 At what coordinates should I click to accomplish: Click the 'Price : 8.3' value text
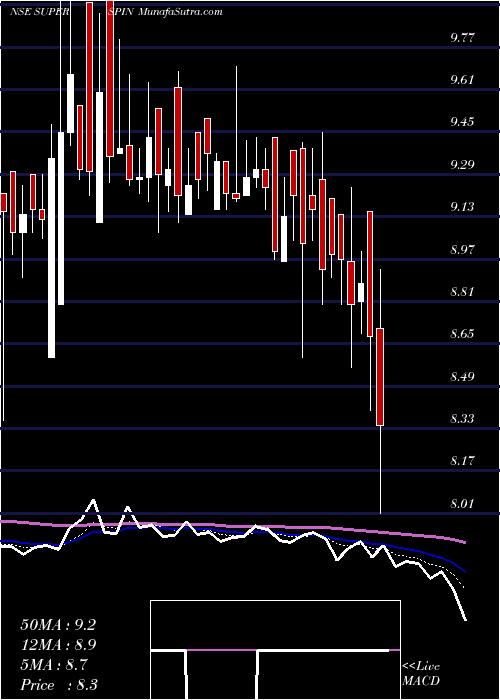pyautogui.click(x=58, y=685)
